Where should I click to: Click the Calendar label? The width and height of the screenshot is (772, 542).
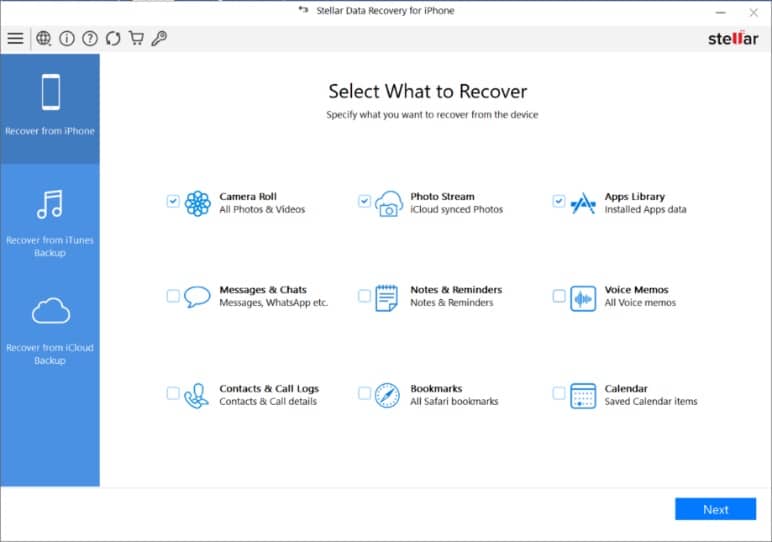tap(626, 388)
